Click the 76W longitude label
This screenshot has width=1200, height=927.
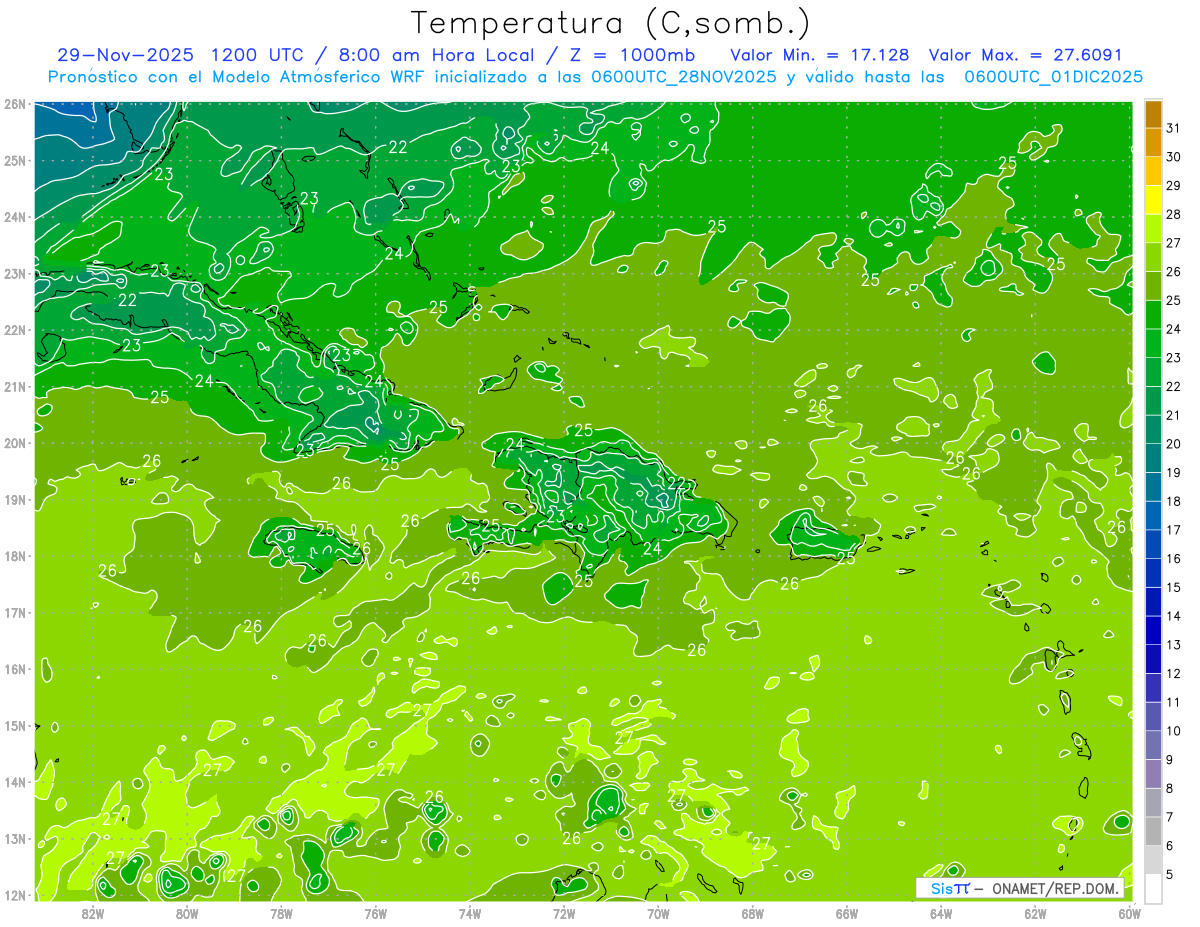pos(375,914)
